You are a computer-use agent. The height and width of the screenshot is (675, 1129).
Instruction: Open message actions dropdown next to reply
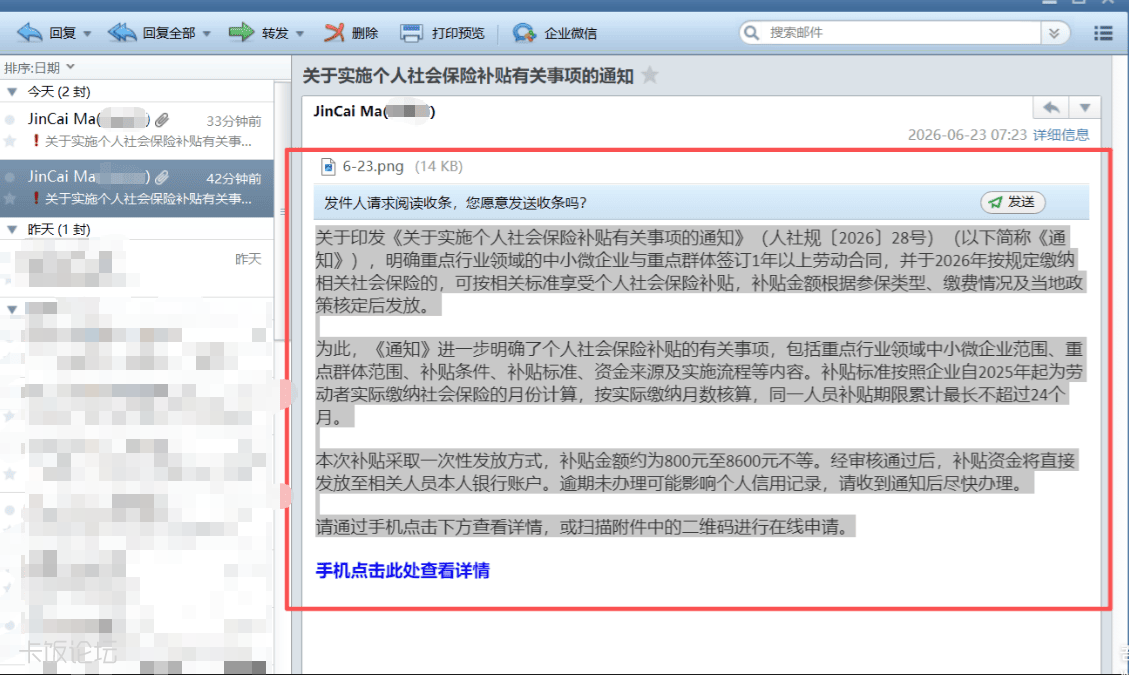1084,108
